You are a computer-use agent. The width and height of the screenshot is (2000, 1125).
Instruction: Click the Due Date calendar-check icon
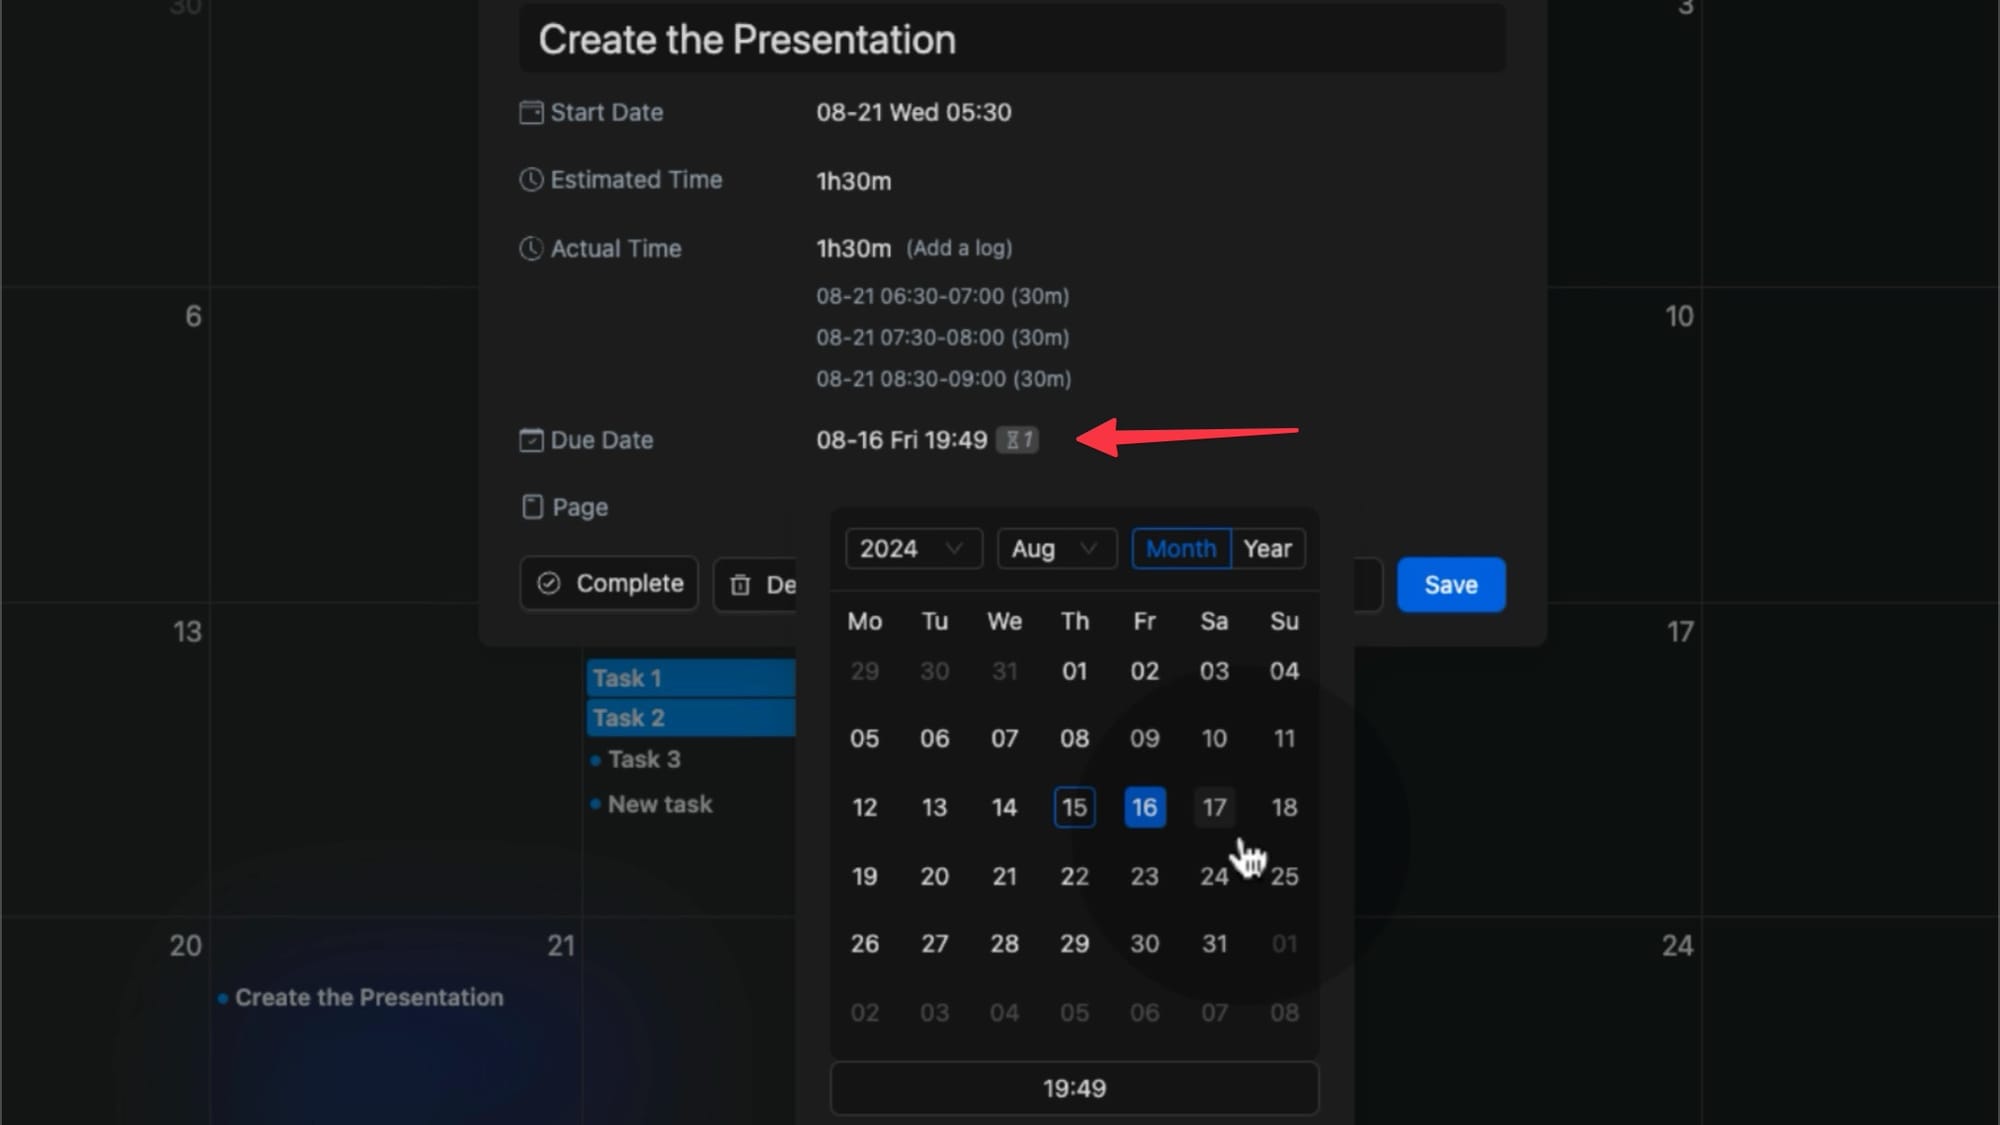[531, 440]
